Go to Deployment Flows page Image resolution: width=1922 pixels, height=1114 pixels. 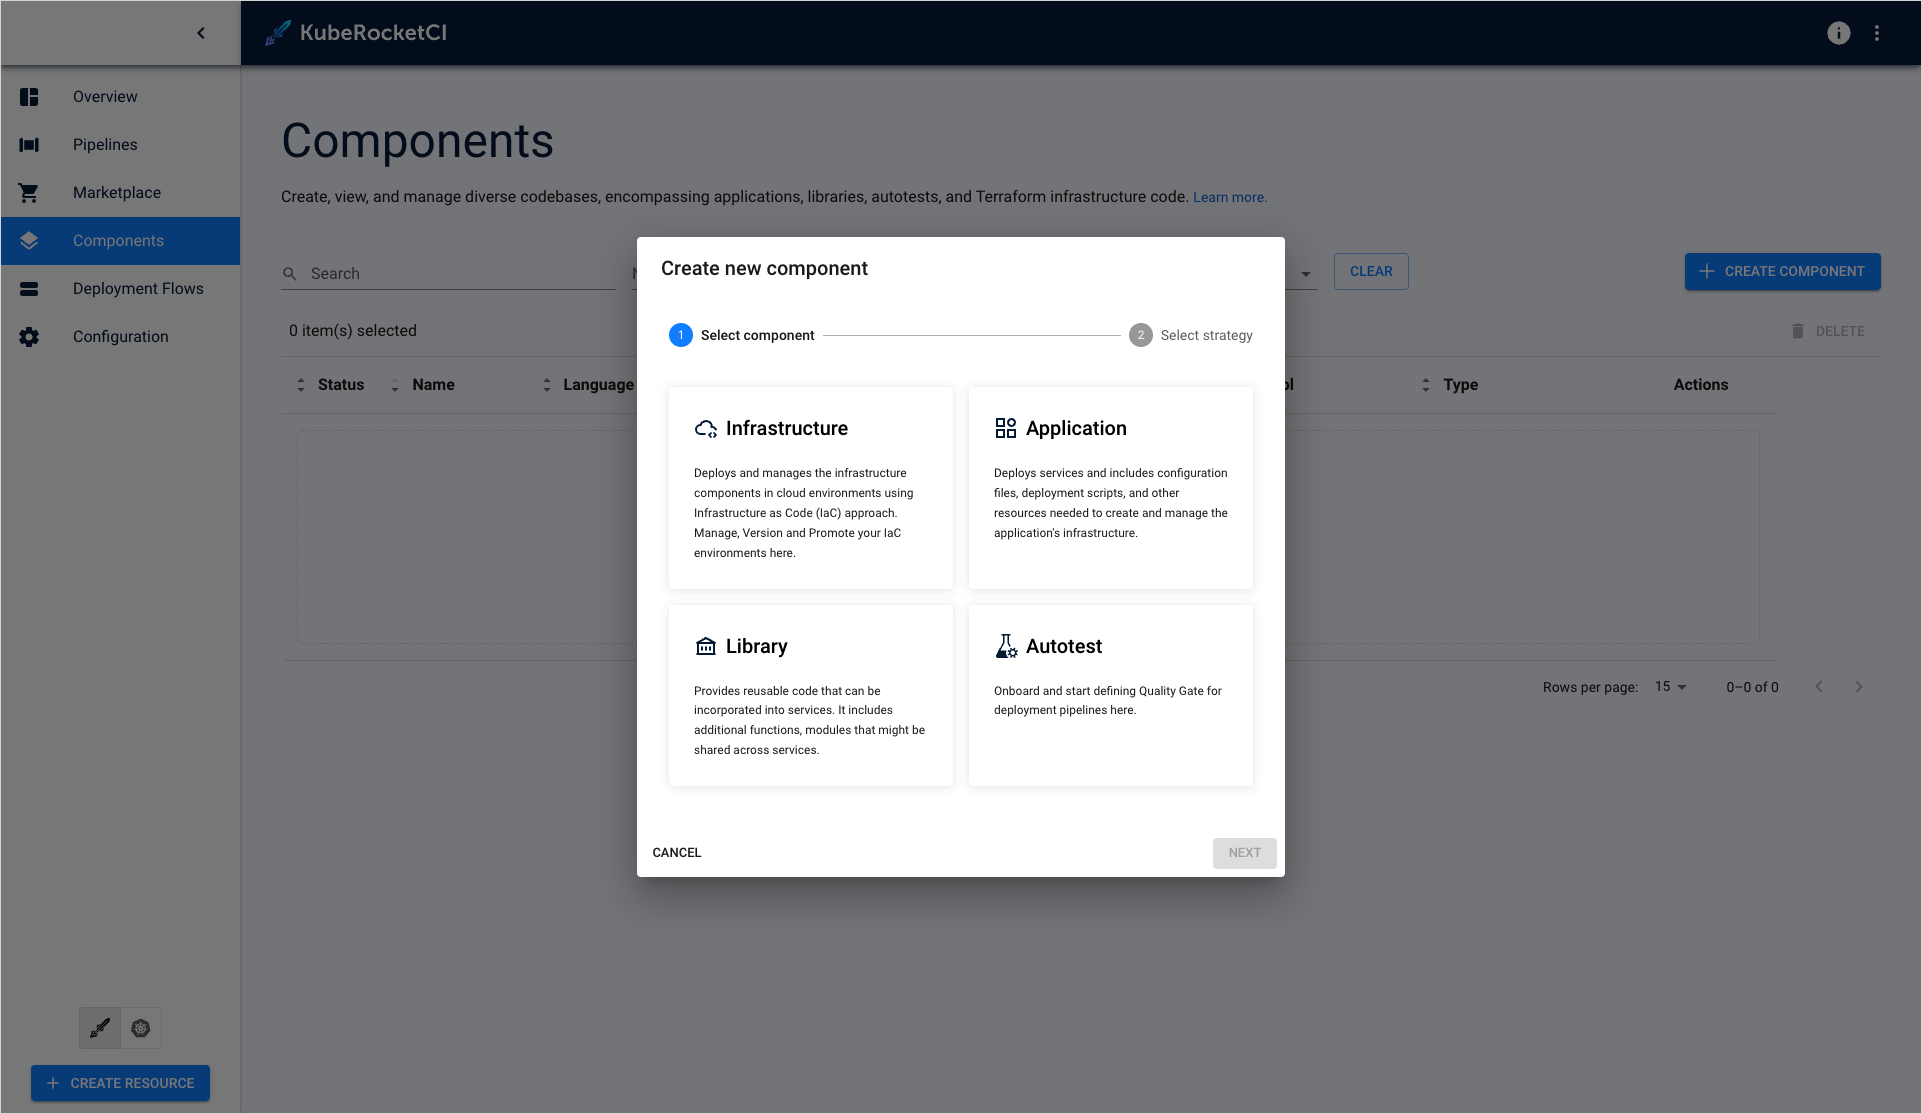[x=138, y=289]
